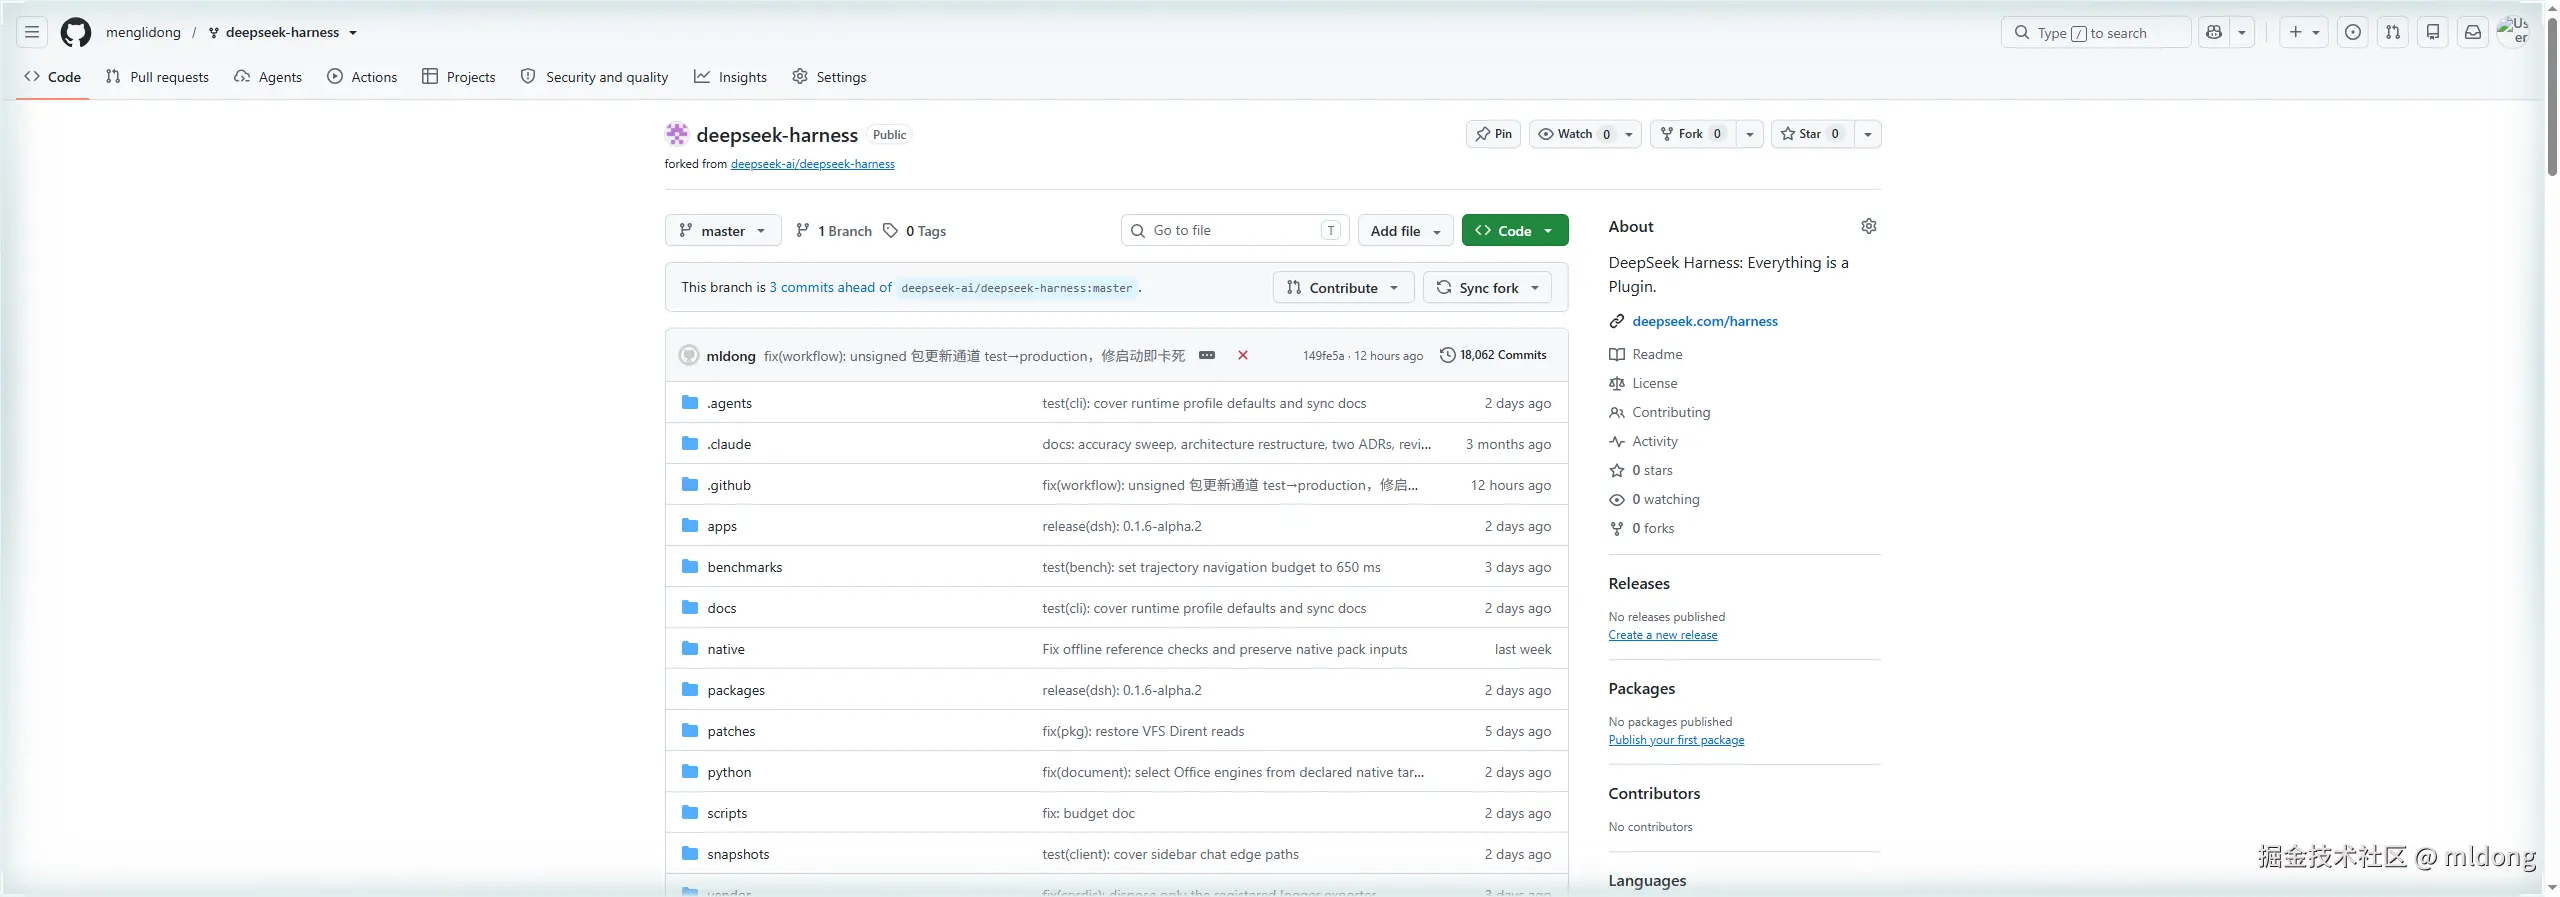Open the Star lists dropdown arrow
The height and width of the screenshot is (897, 2560).
pyautogui.click(x=1868, y=134)
